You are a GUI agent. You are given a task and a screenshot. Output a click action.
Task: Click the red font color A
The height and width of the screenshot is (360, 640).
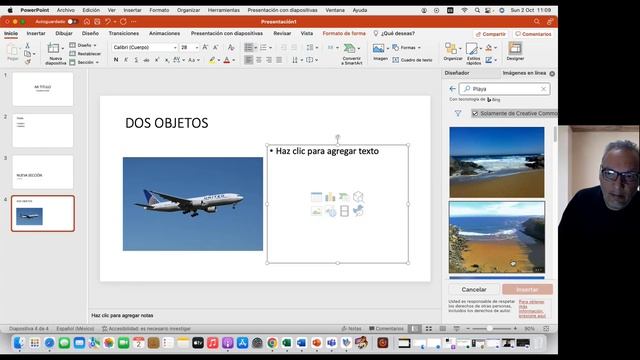coord(227,60)
